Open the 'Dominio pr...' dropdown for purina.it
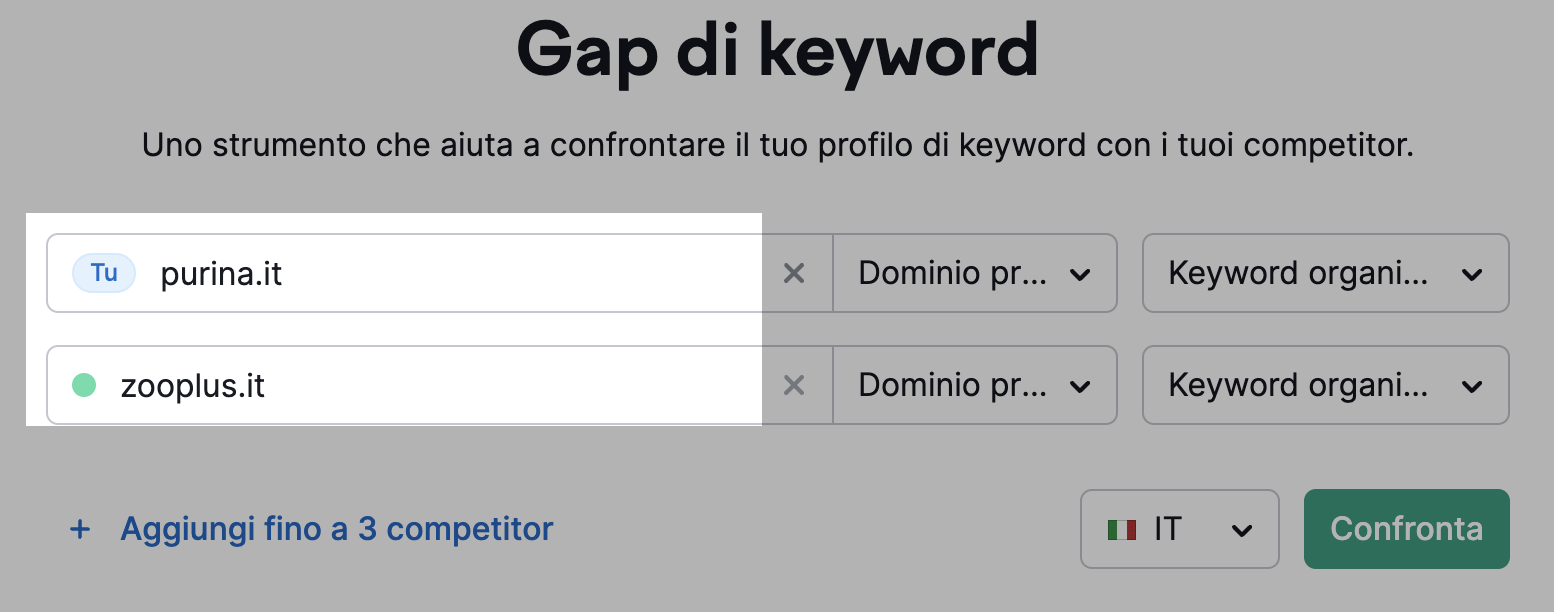Viewport: 1554px width, 612px height. coord(975,273)
